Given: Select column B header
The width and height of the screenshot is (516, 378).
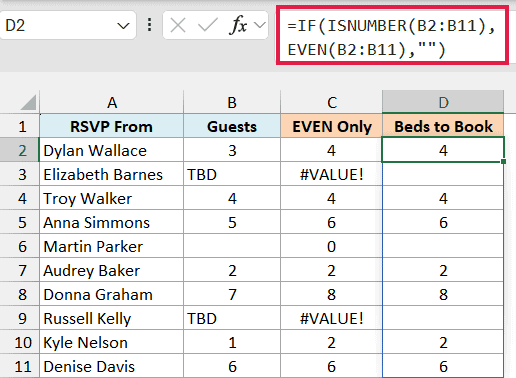Looking at the screenshot, I should (x=232, y=102).
